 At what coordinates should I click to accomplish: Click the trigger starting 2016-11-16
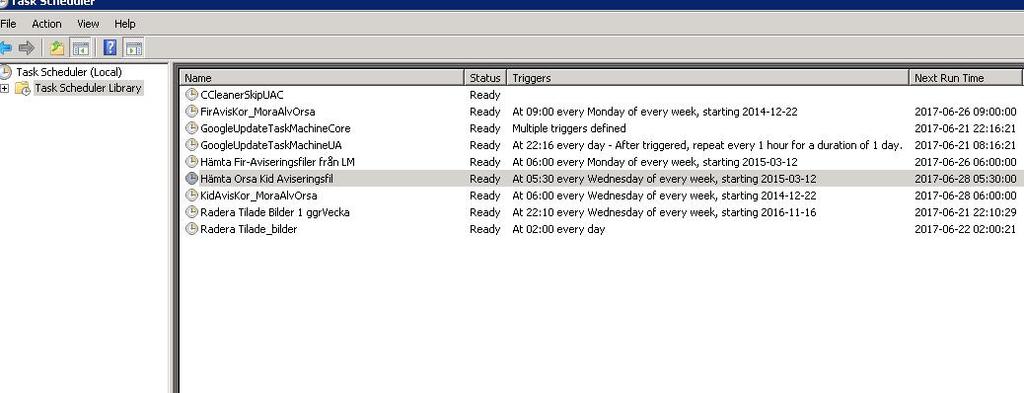point(664,212)
